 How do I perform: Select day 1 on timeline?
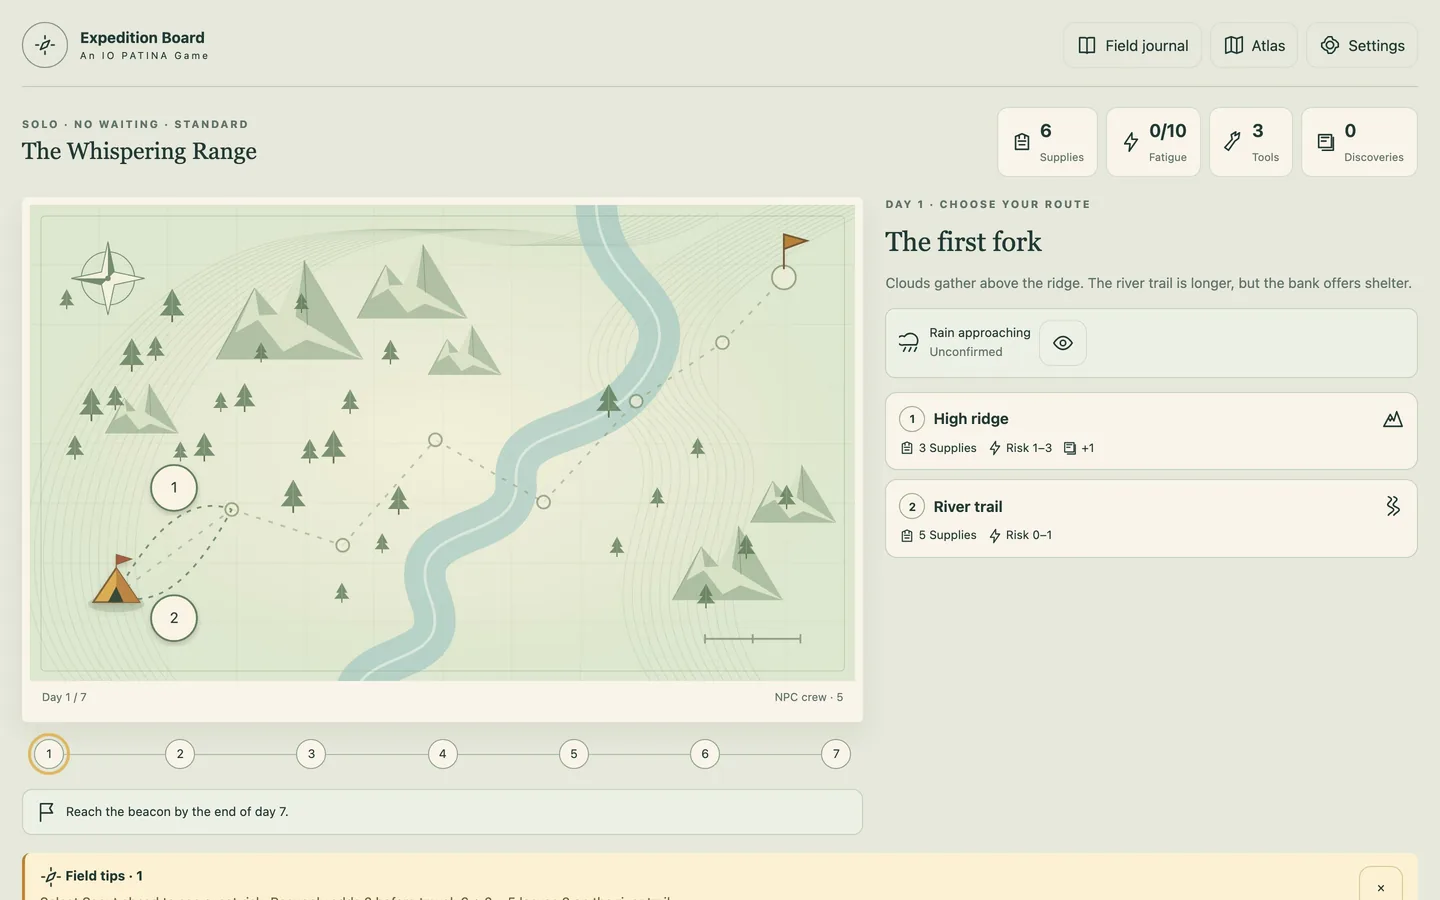[x=49, y=754]
